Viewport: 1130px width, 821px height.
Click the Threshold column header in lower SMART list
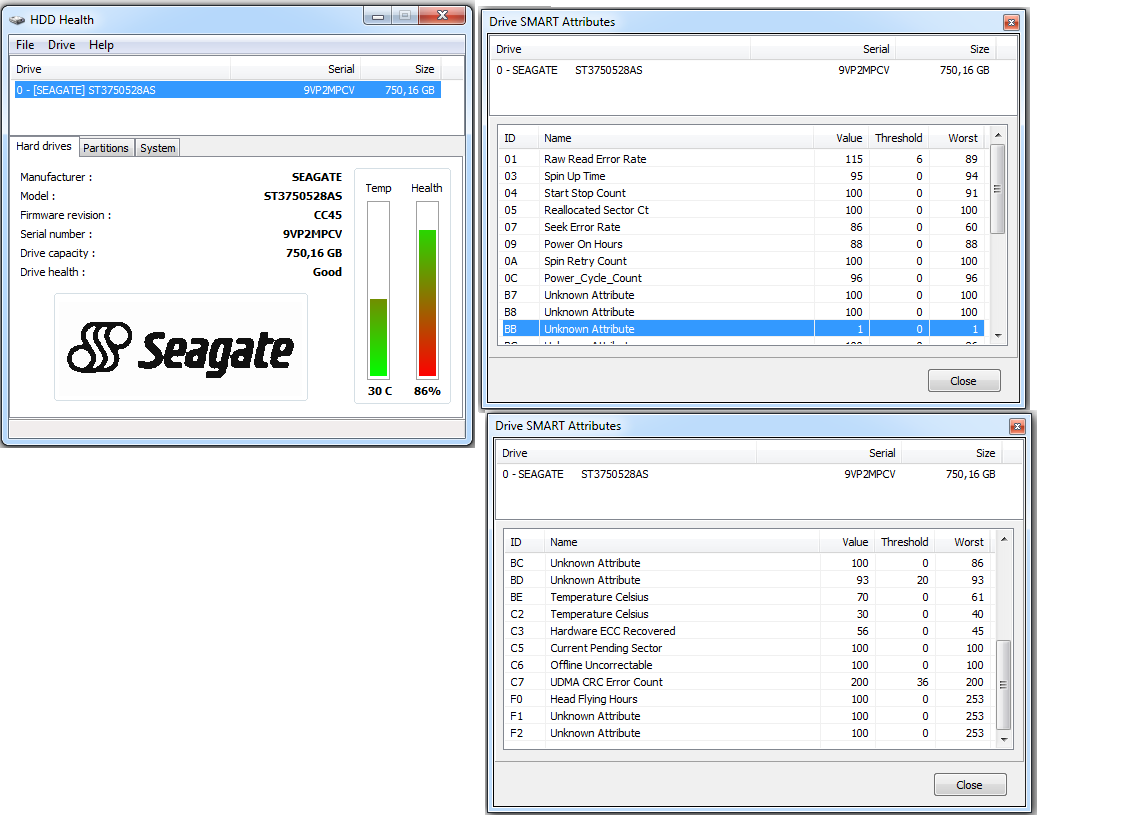click(905, 542)
